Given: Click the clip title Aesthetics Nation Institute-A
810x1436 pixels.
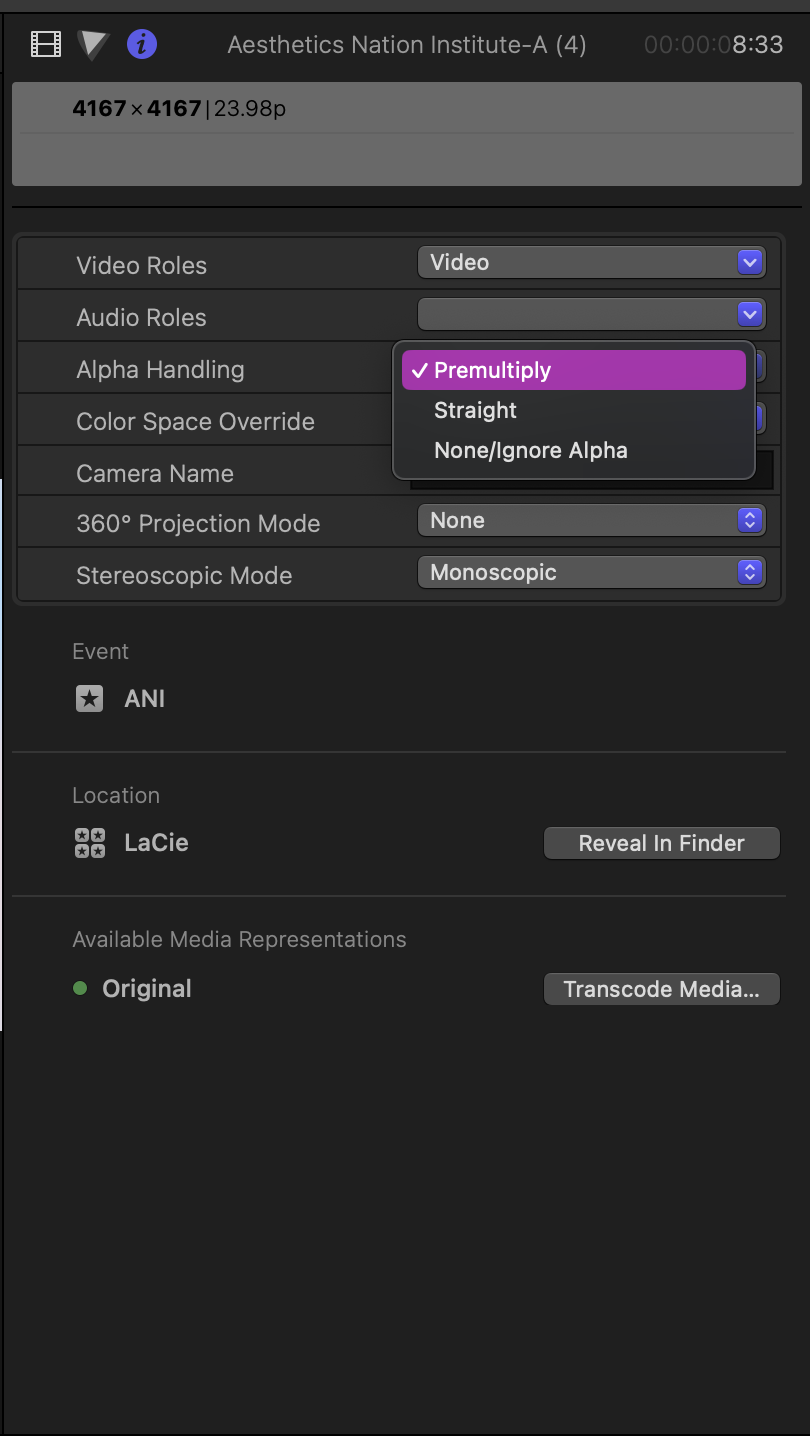Looking at the screenshot, I should (x=407, y=45).
